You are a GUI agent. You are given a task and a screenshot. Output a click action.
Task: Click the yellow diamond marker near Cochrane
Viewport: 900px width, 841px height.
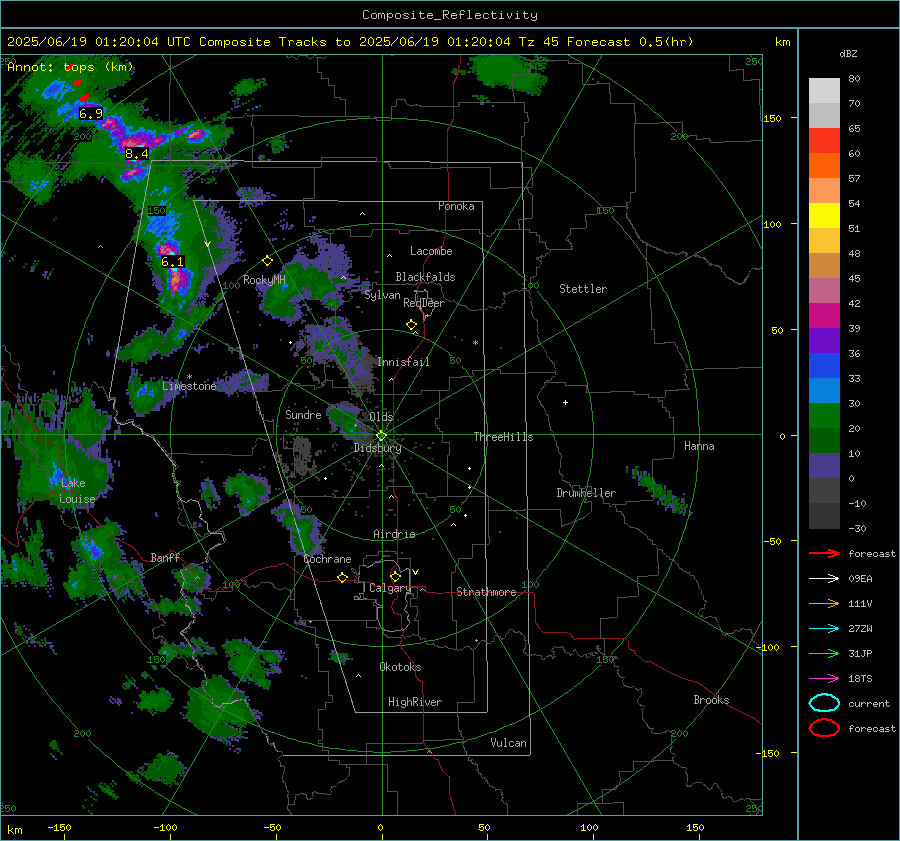click(x=342, y=577)
